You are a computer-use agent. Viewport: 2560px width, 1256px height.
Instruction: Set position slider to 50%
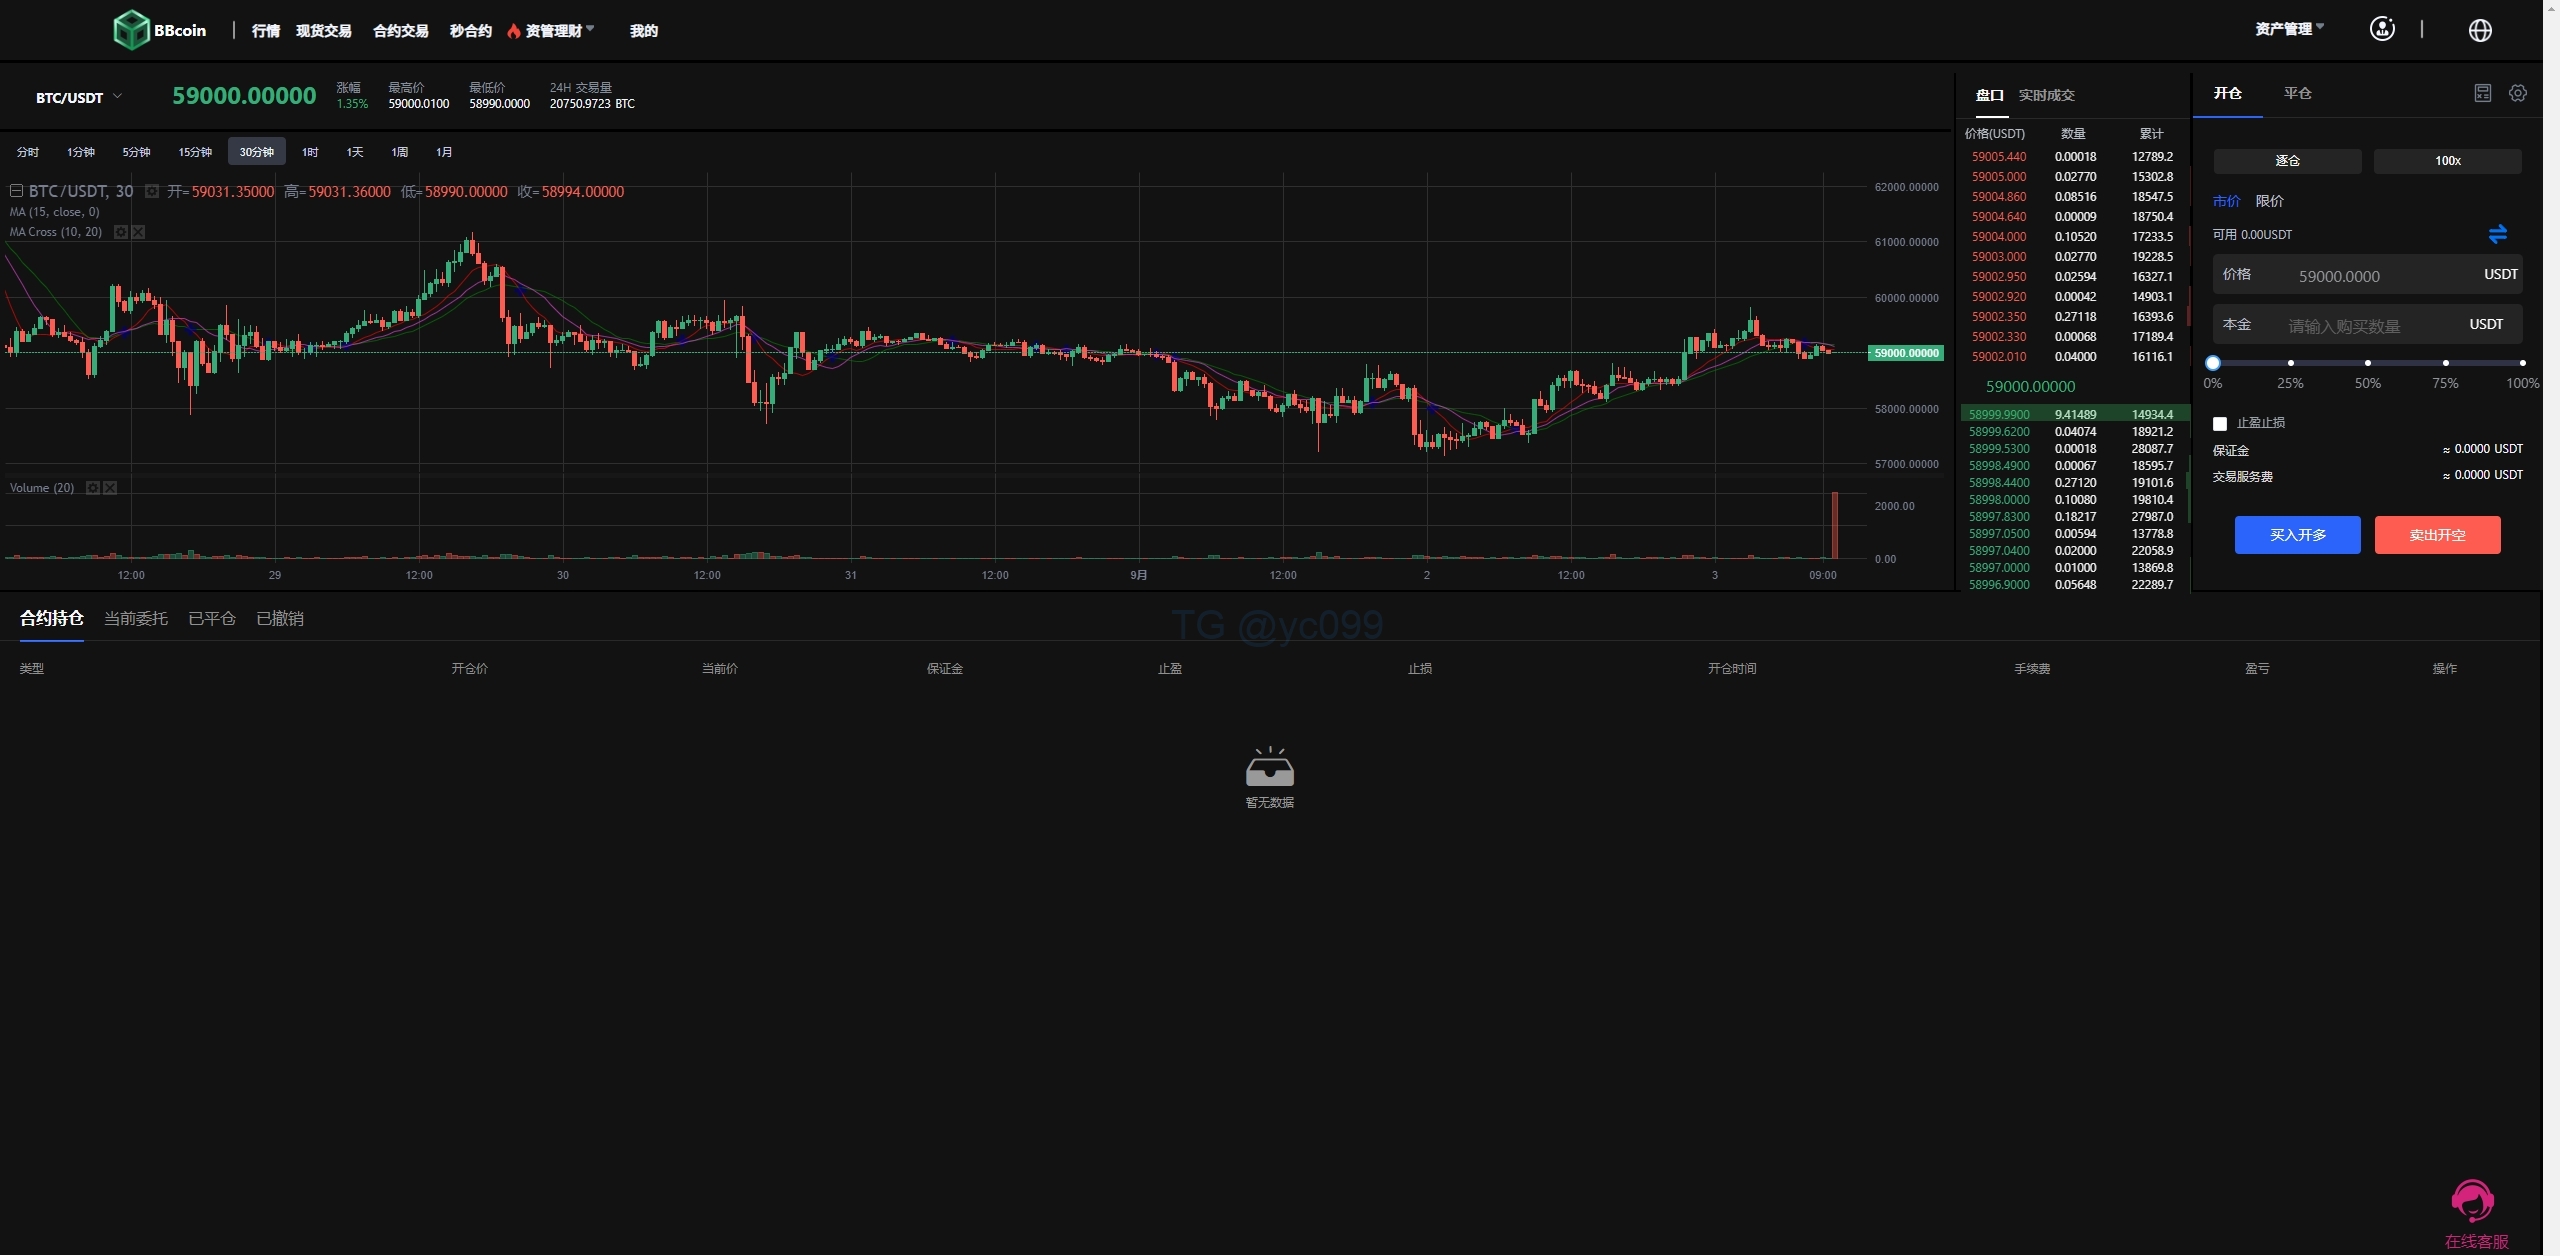click(2367, 363)
